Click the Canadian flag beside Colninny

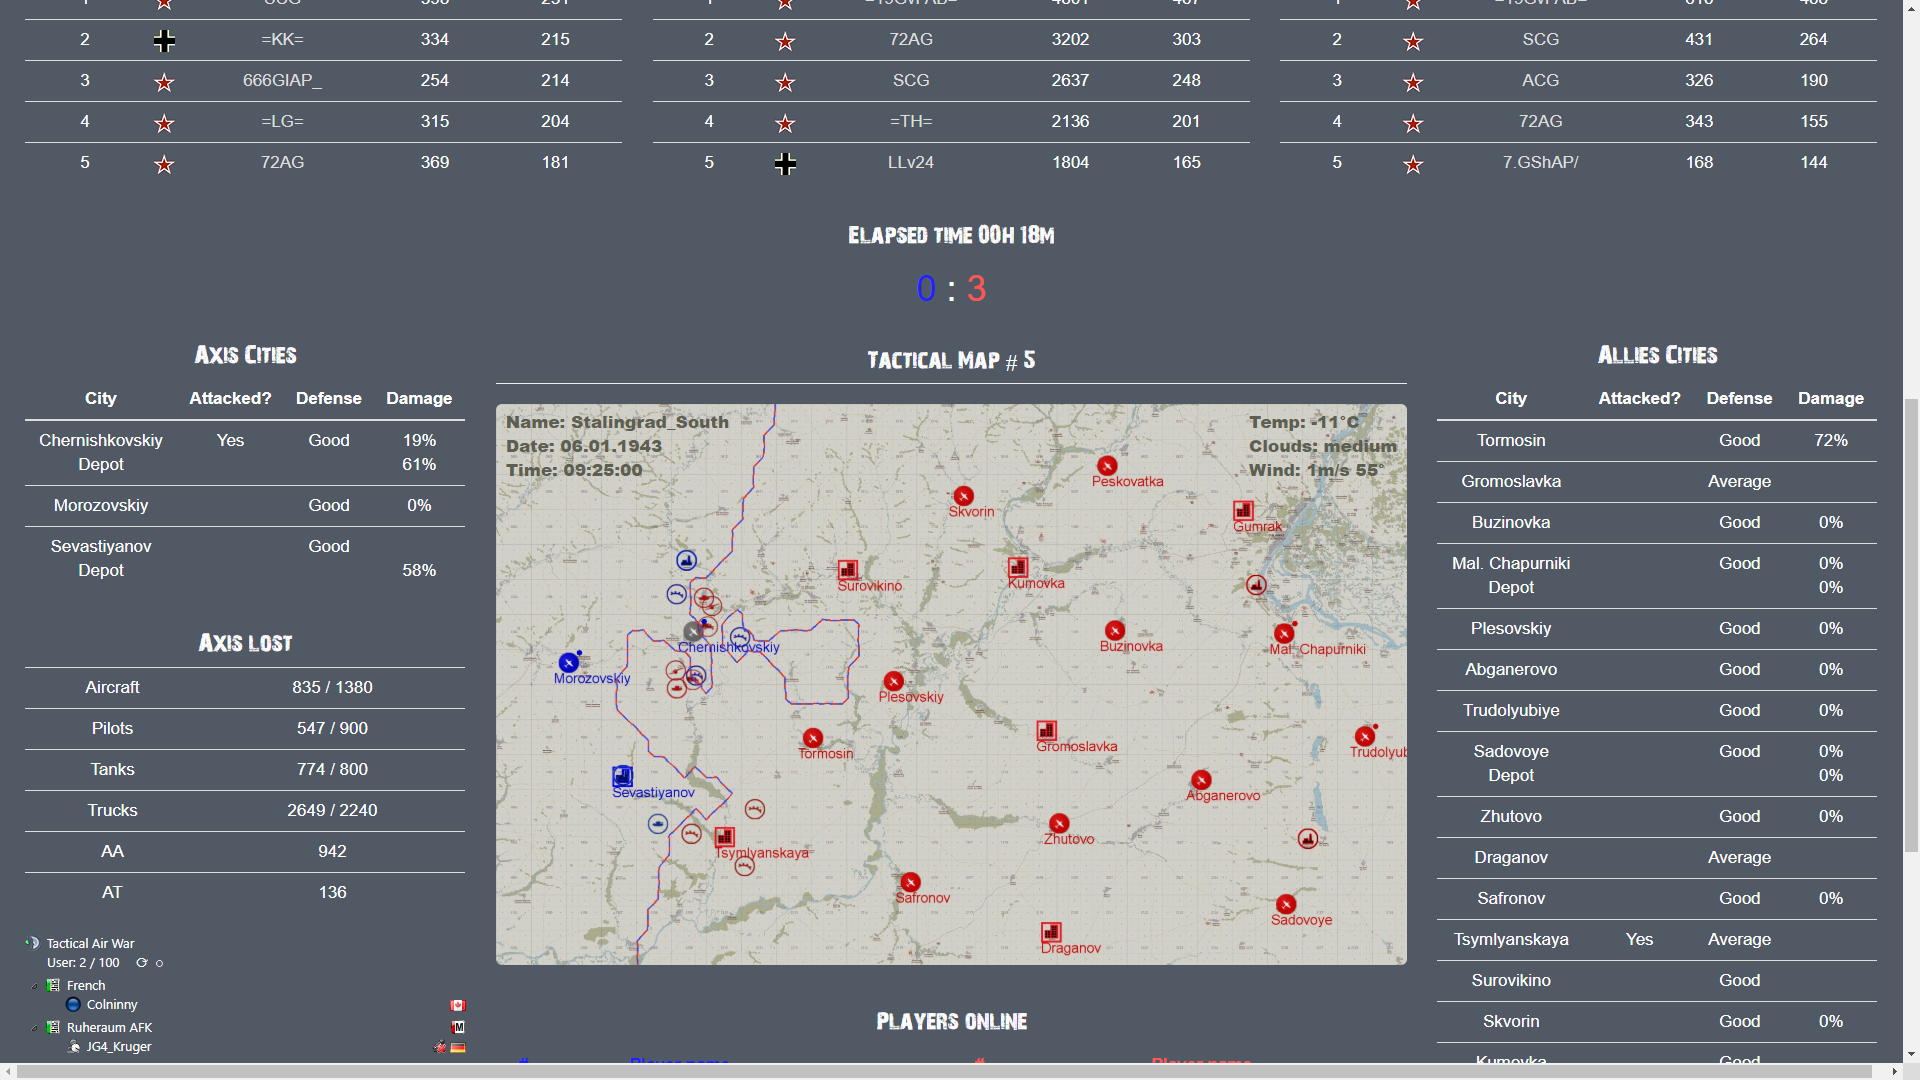pos(458,1005)
